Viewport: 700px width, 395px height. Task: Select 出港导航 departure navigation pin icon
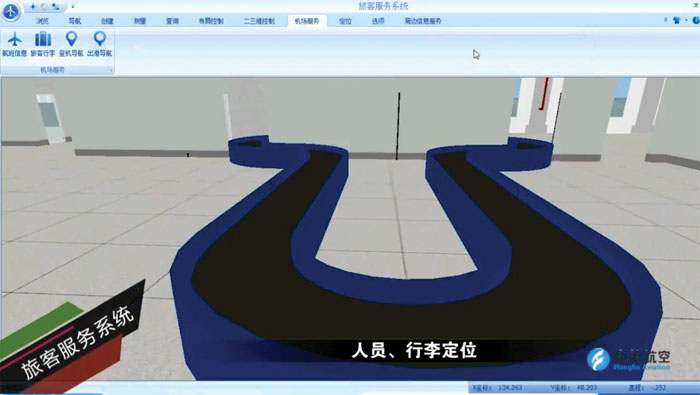[100, 44]
